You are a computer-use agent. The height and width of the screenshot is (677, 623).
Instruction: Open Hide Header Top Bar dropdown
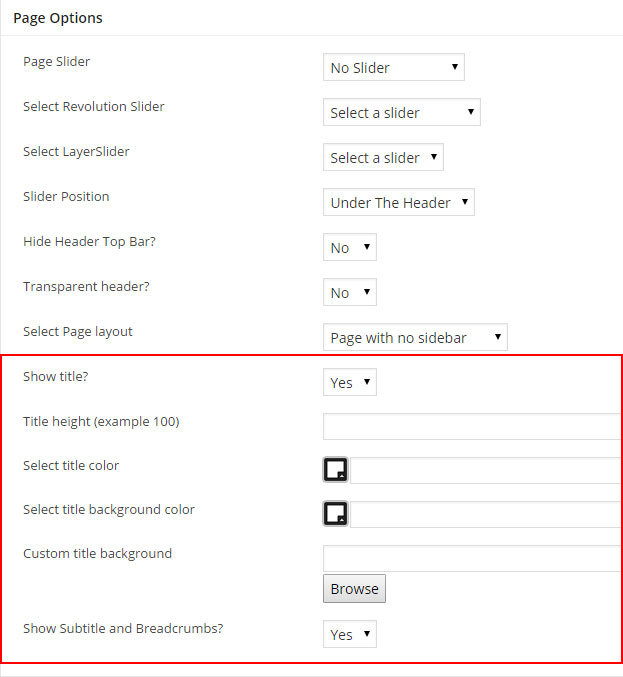click(349, 248)
